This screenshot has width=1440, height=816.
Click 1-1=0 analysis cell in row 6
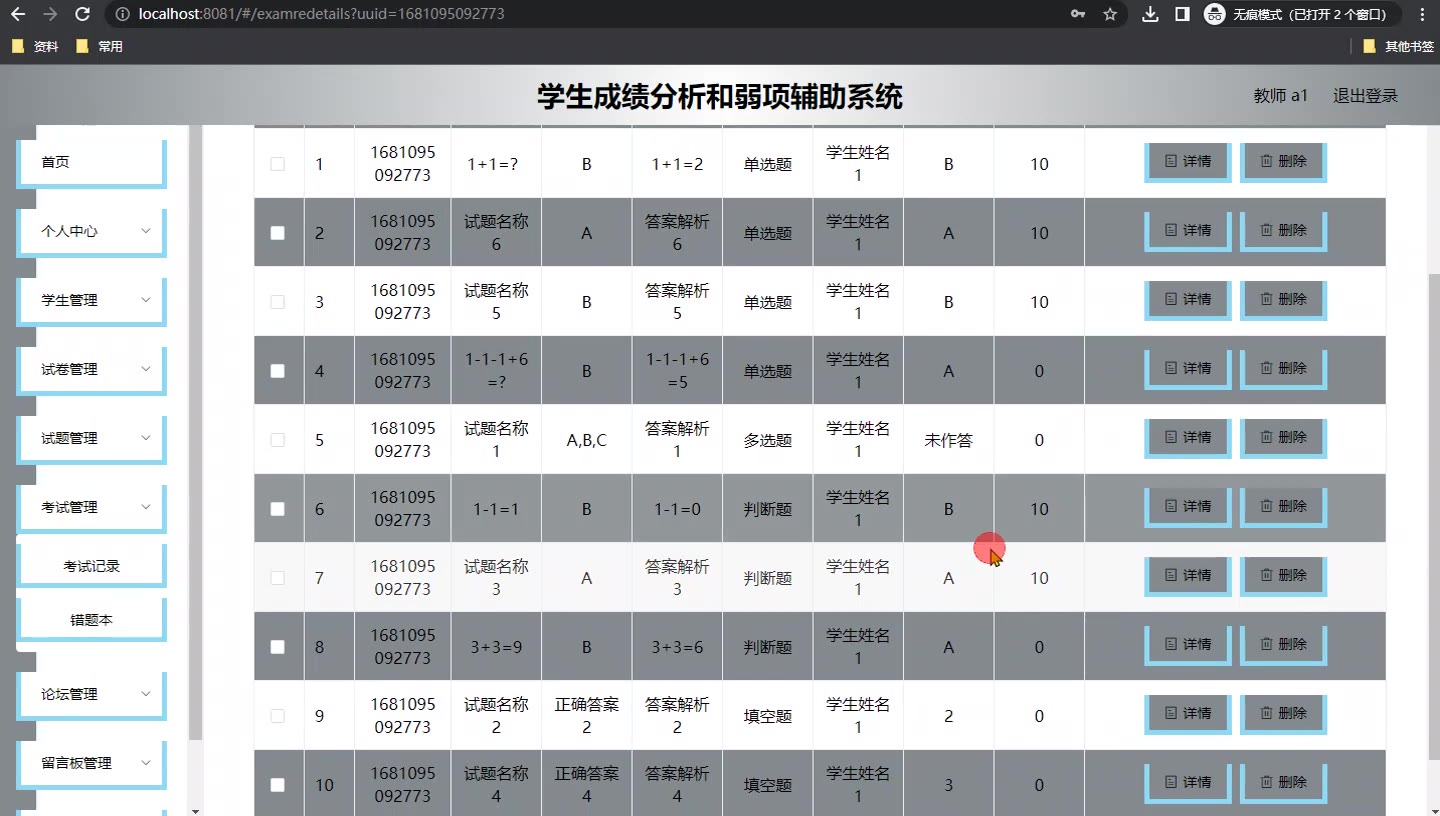pyautogui.click(x=677, y=509)
